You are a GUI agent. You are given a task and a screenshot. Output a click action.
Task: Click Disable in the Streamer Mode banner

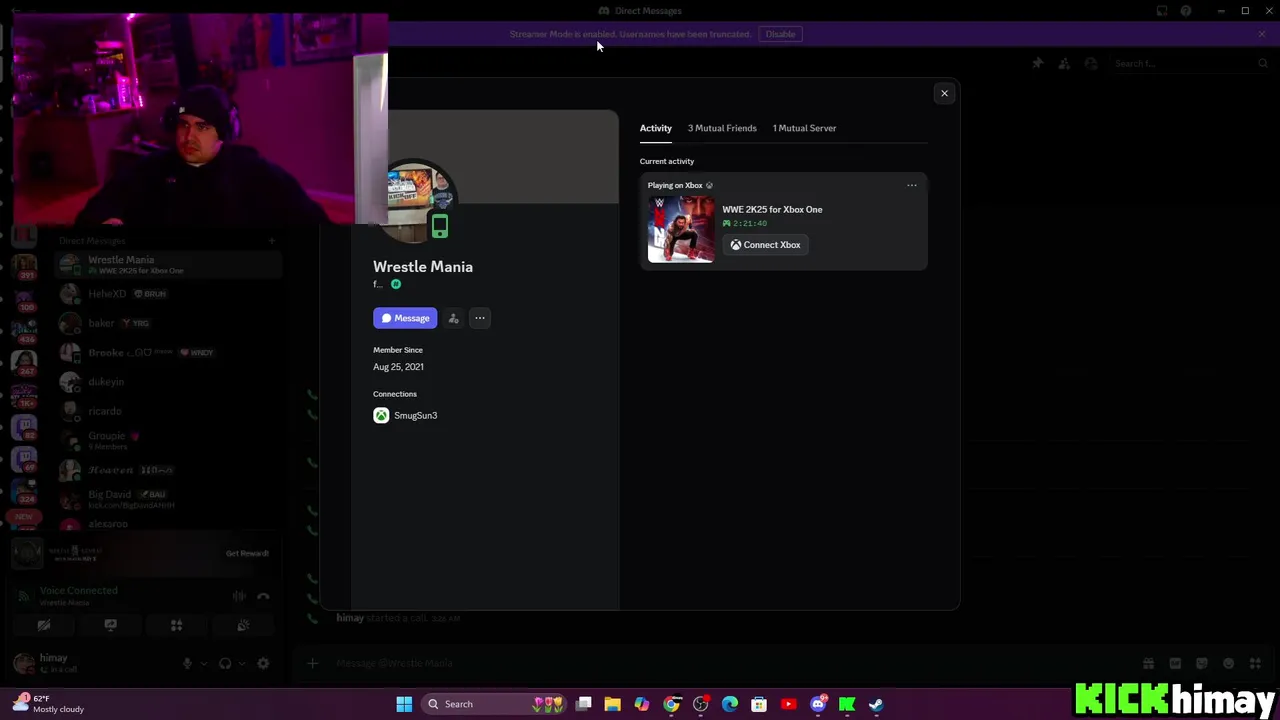click(x=780, y=34)
